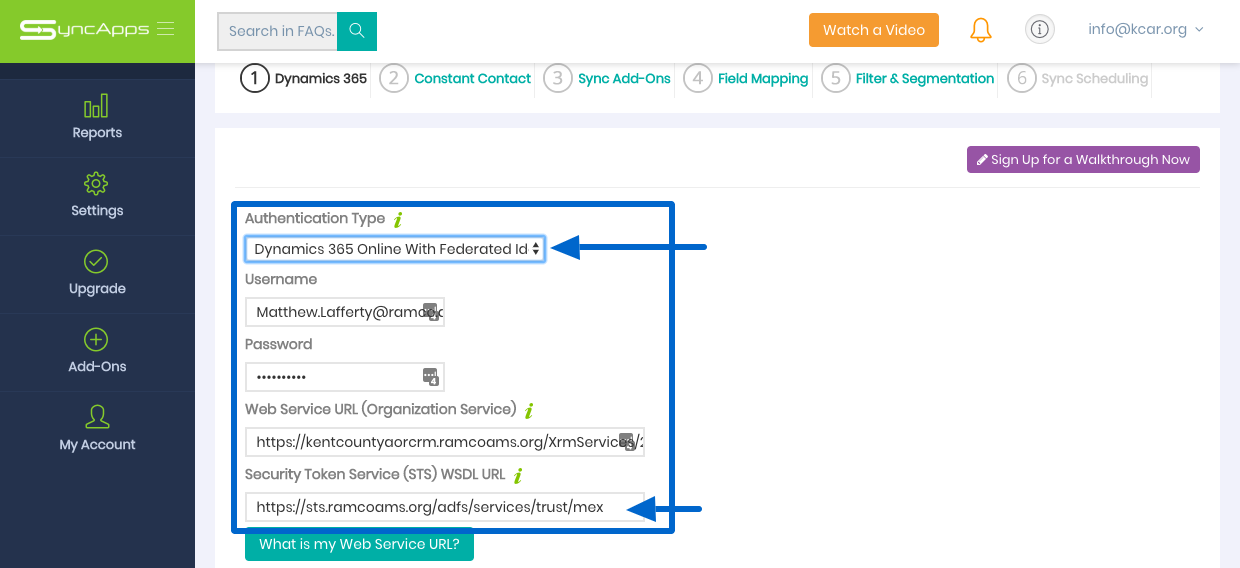The image size is (1240, 568).
Task: Click the Settings gear icon
Action: click(x=96, y=184)
